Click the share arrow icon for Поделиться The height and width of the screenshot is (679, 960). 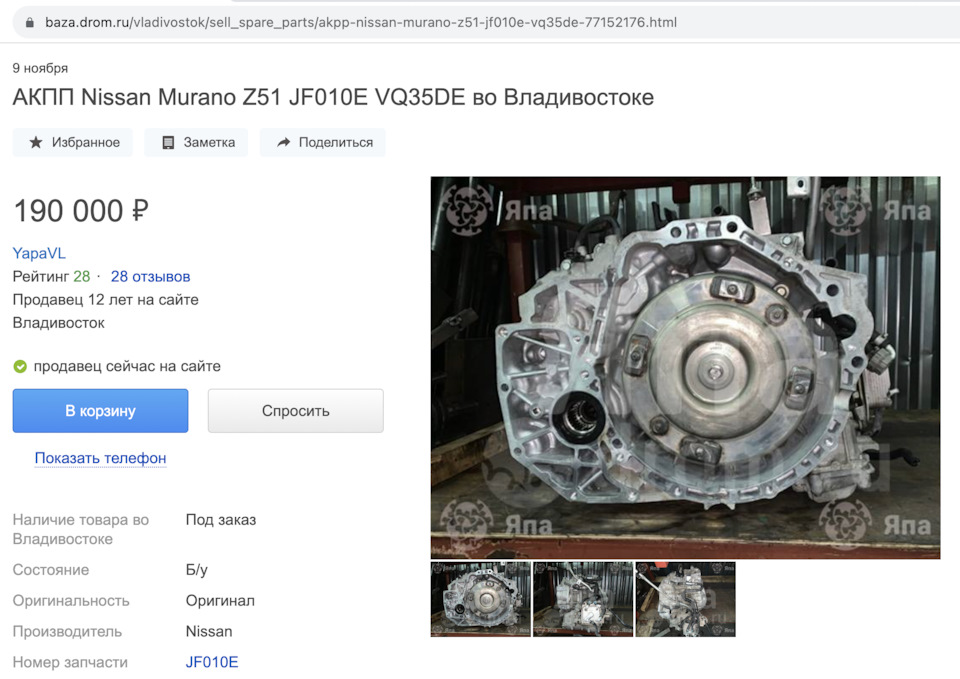[284, 143]
